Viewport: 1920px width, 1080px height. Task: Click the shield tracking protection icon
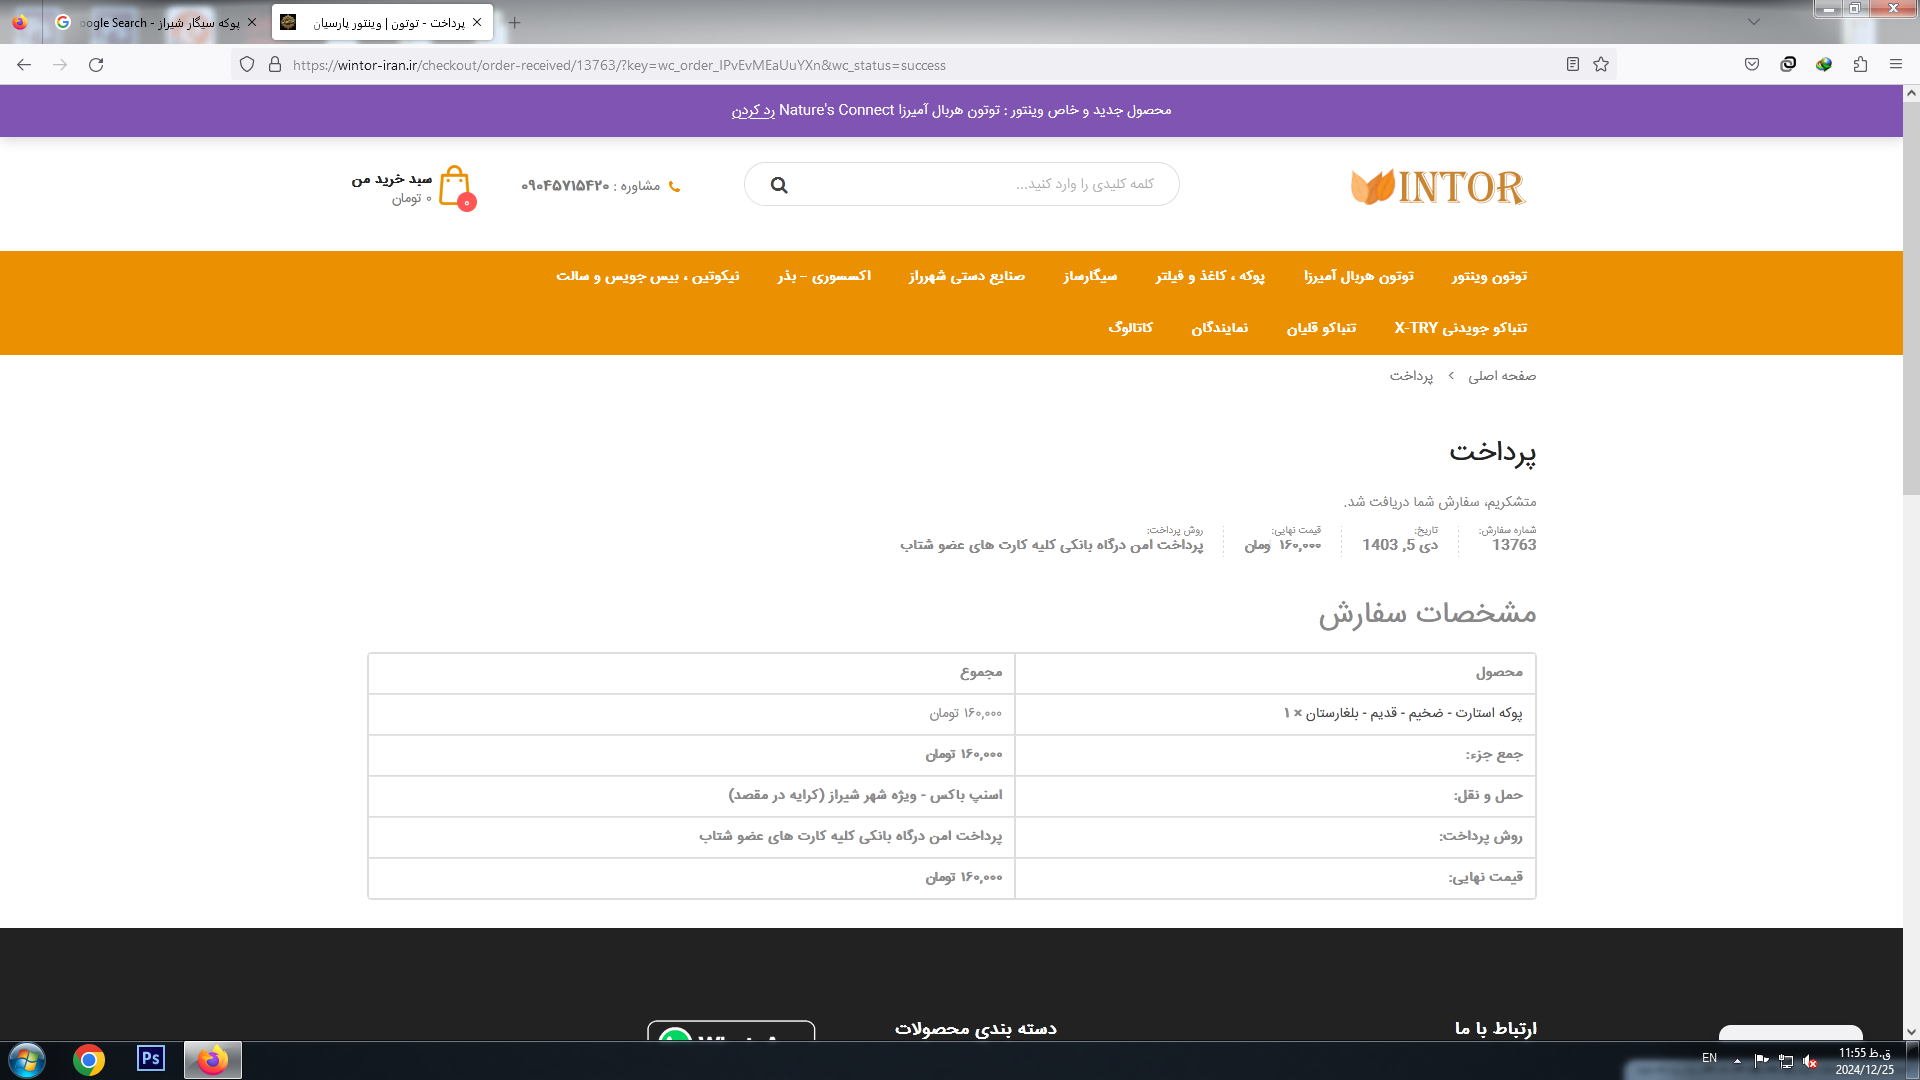click(247, 65)
